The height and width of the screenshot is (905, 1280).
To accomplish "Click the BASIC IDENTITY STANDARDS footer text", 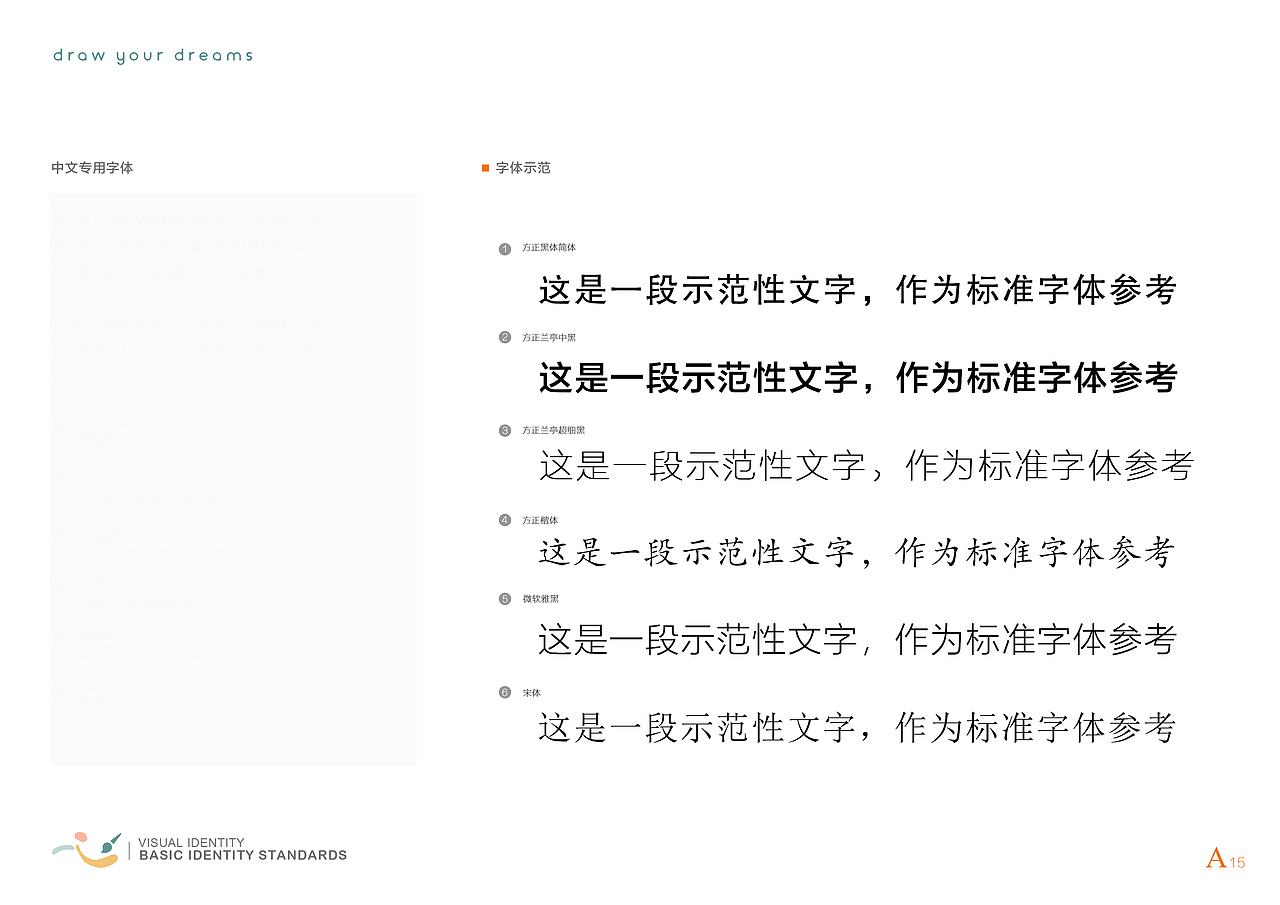I will coord(243,855).
